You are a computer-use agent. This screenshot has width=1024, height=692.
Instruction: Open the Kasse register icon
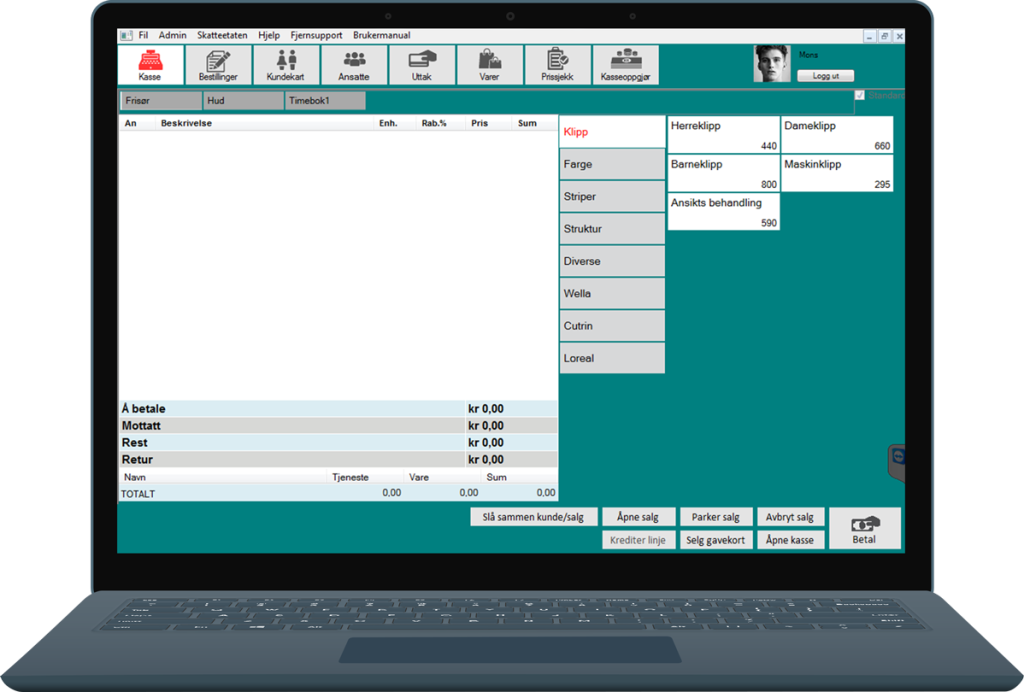(150, 65)
